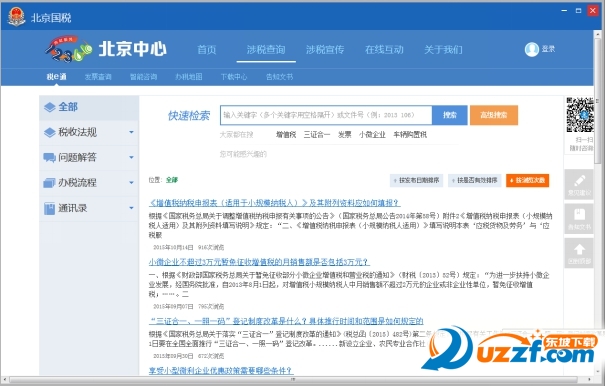Click the keyword search input field

pos(326,115)
